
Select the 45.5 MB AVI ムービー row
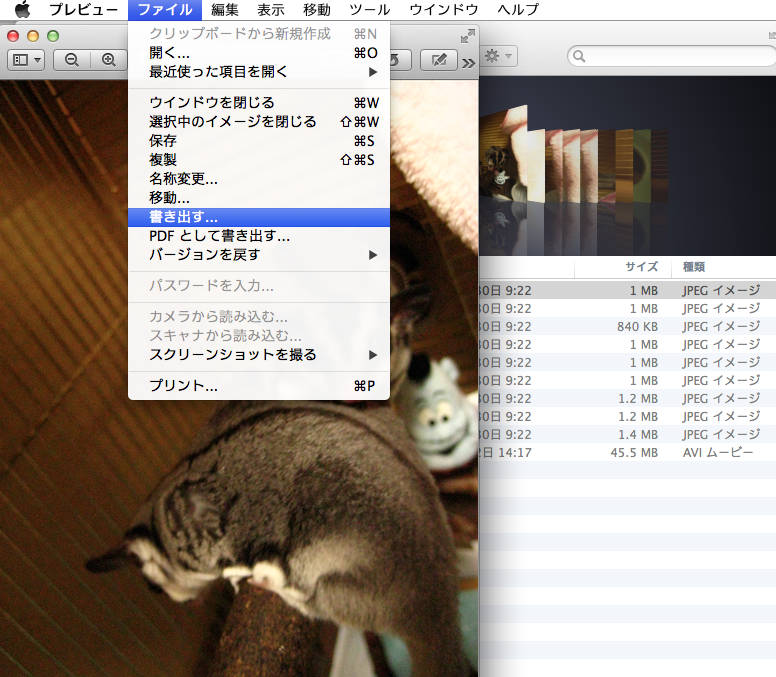pyautogui.click(x=627, y=452)
